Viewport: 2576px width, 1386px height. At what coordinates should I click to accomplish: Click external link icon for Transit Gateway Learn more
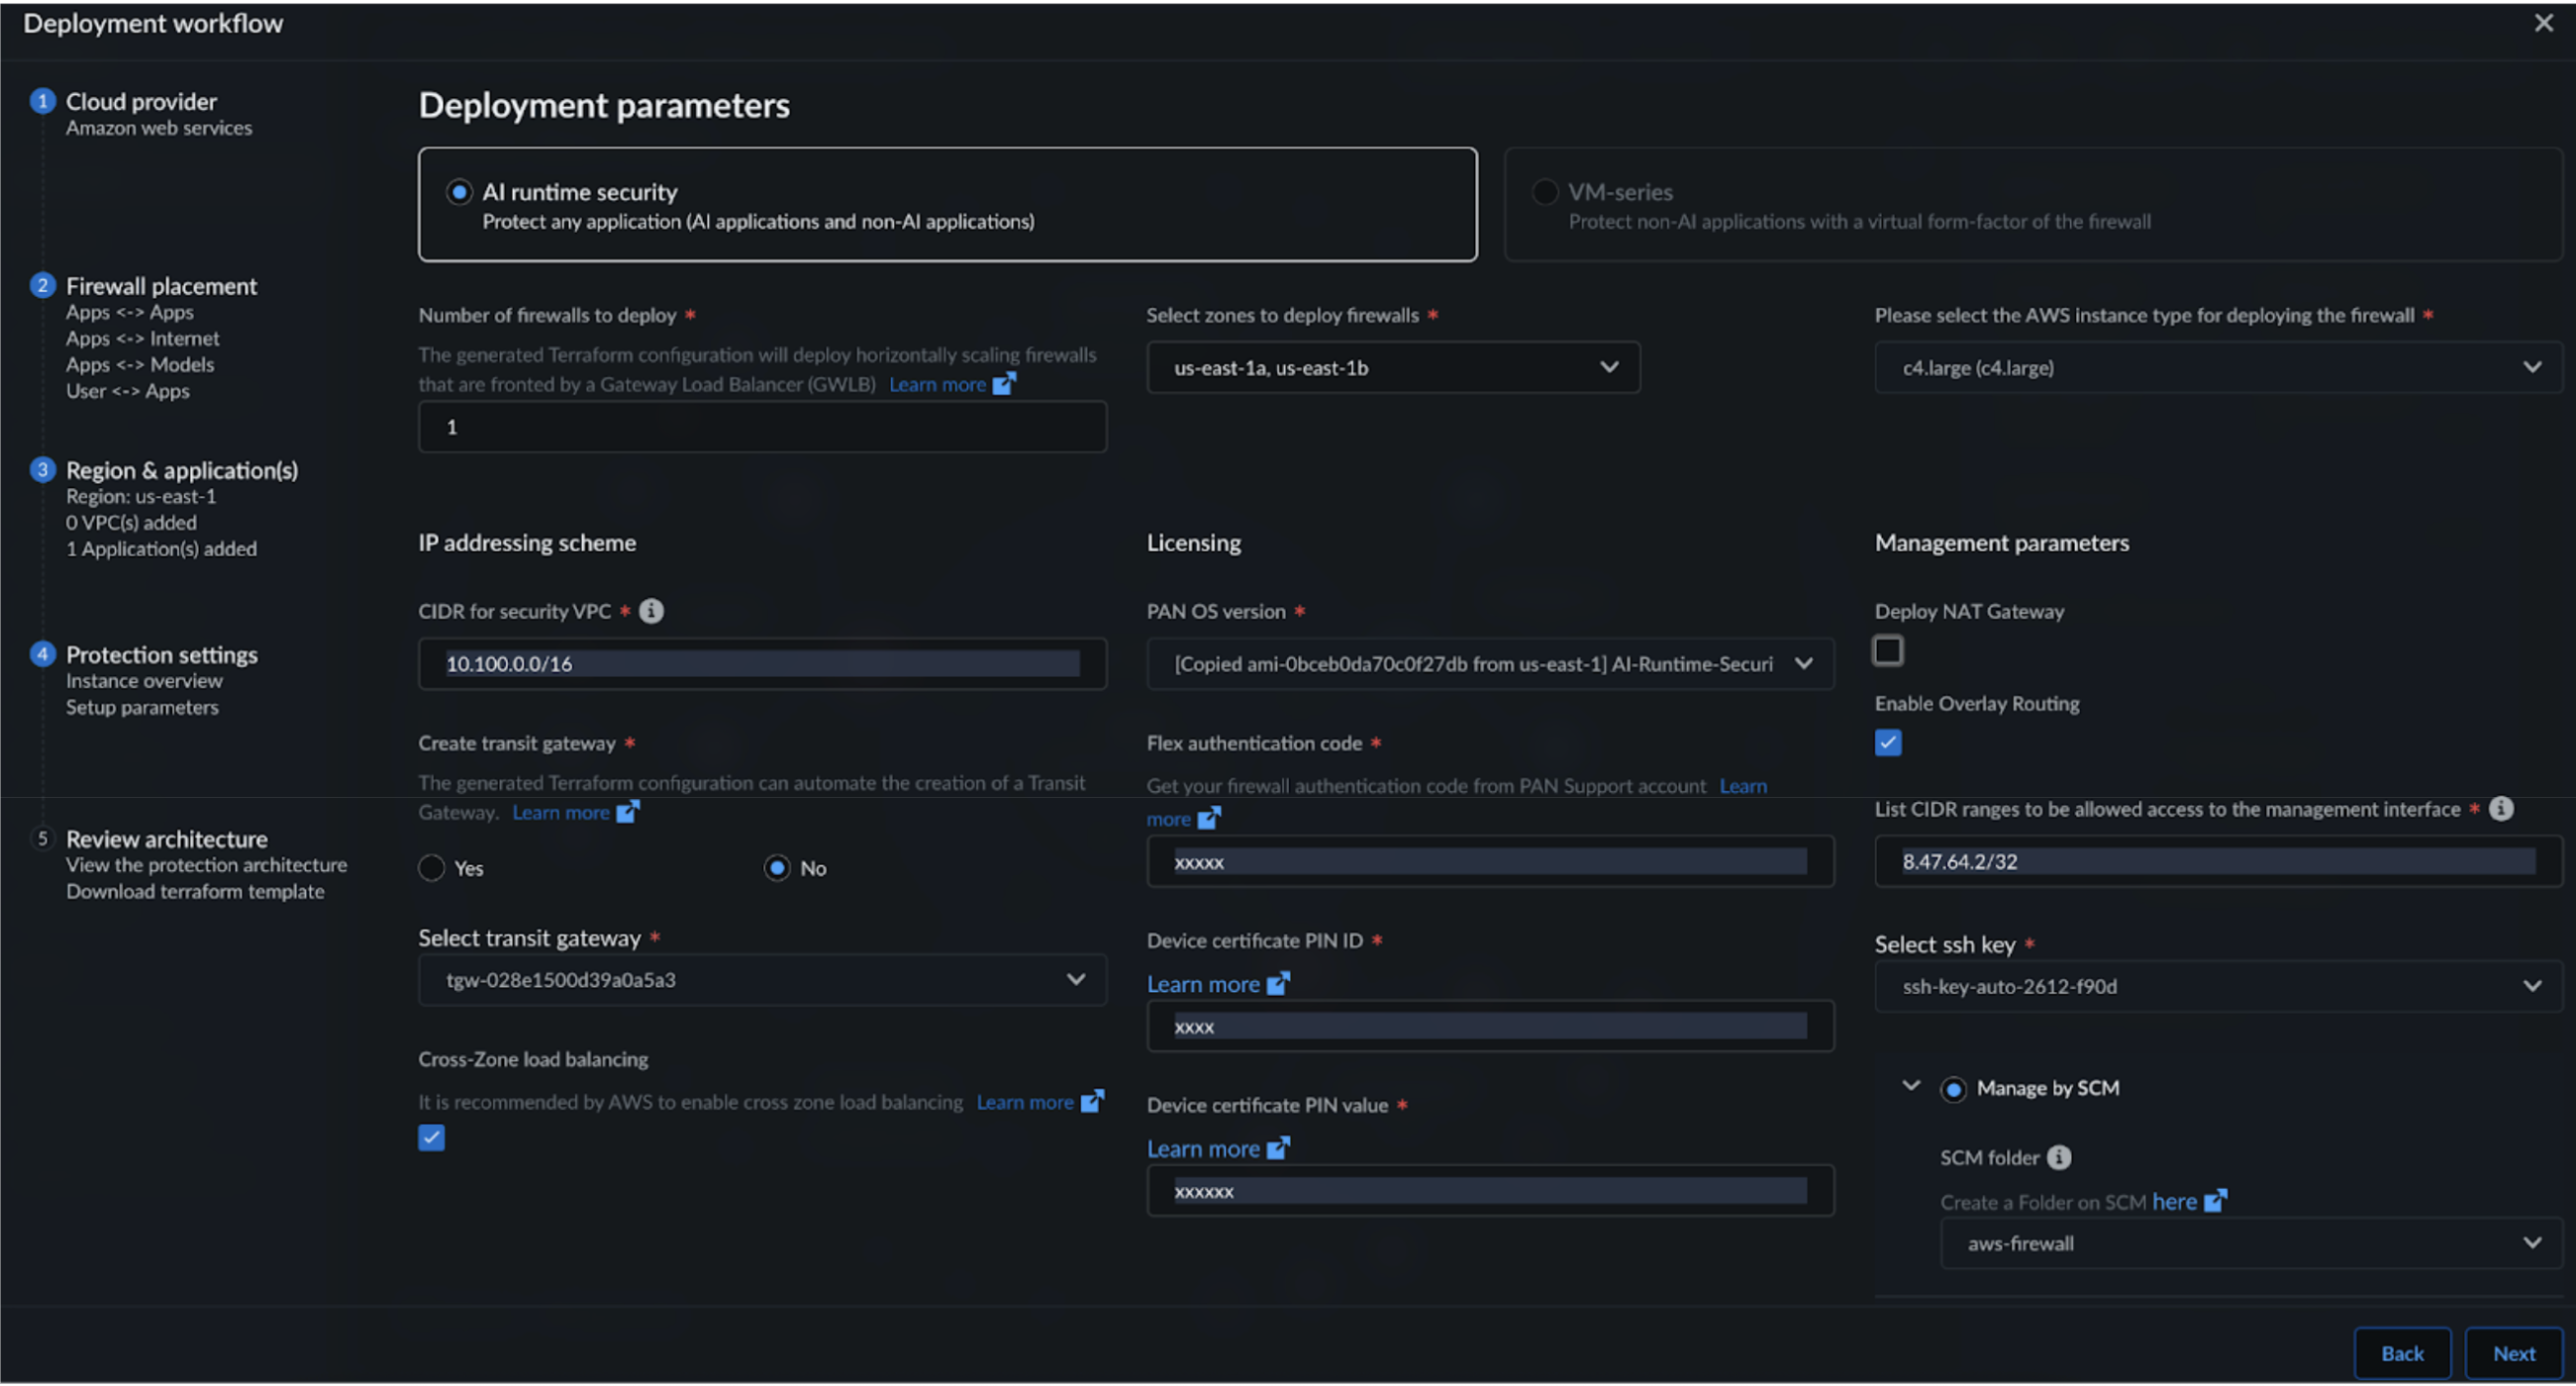627,812
